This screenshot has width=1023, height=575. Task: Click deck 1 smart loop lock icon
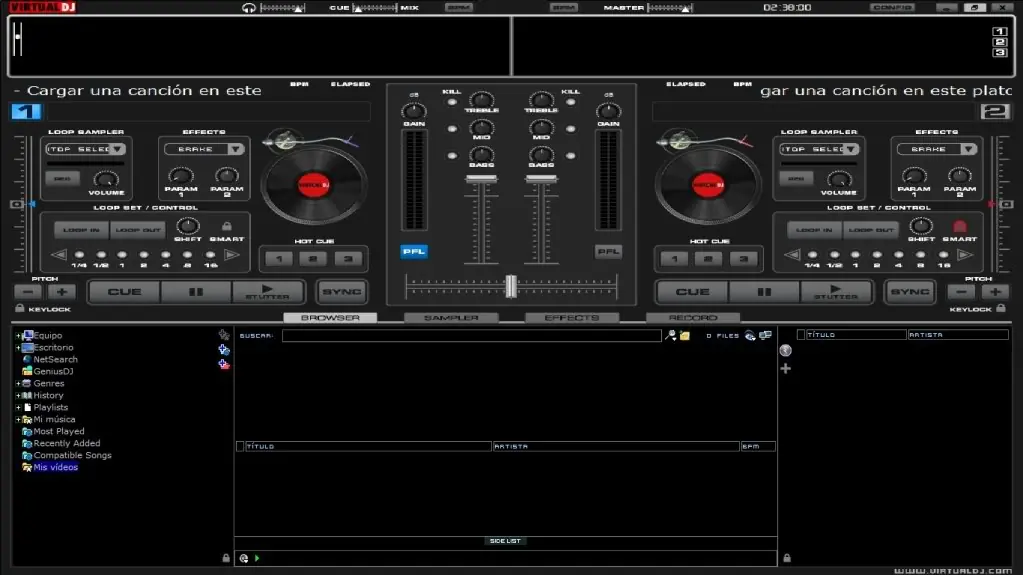pyautogui.click(x=226, y=226)
